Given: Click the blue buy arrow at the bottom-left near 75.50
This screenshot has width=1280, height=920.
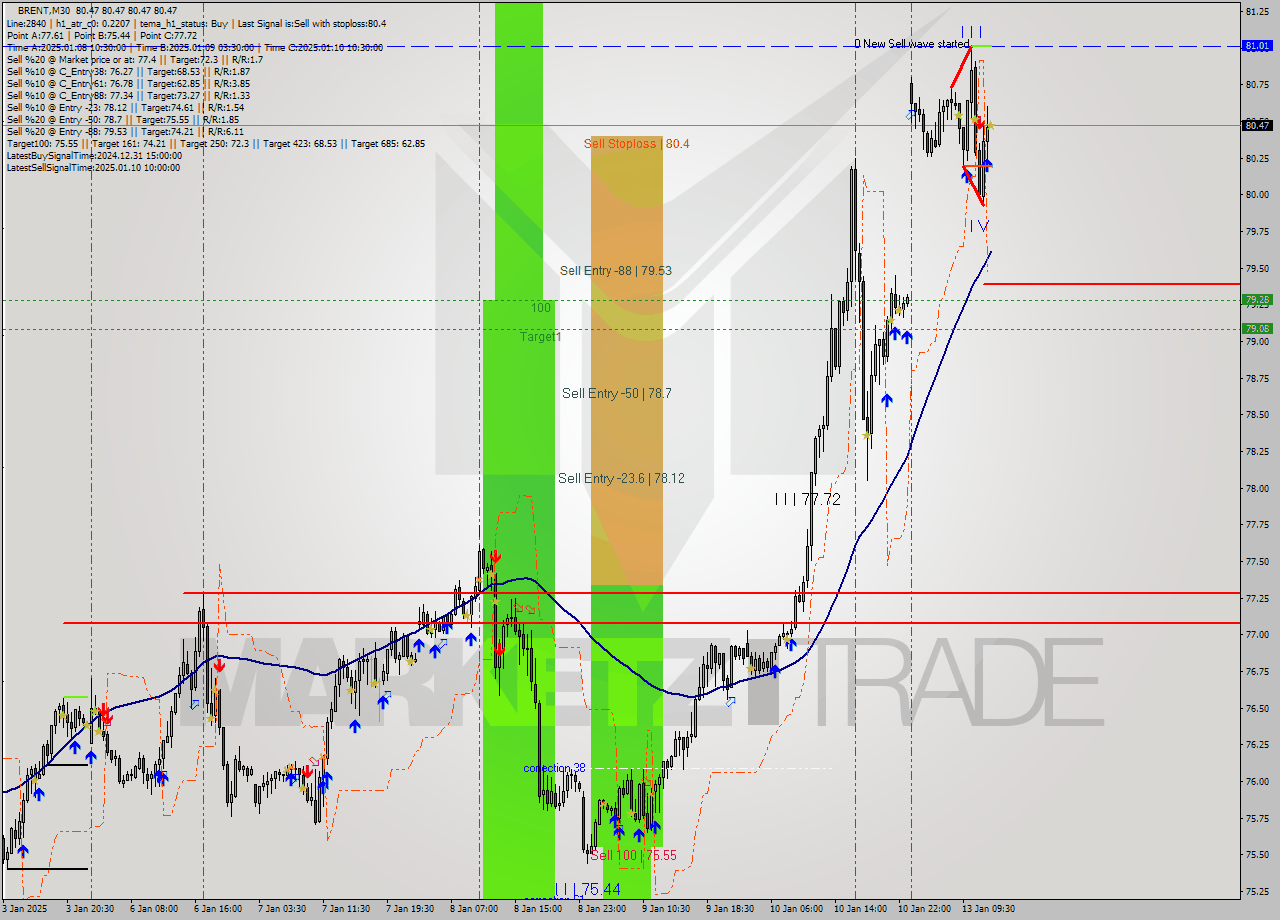Looking at the screenshot, I should point(22,851).
